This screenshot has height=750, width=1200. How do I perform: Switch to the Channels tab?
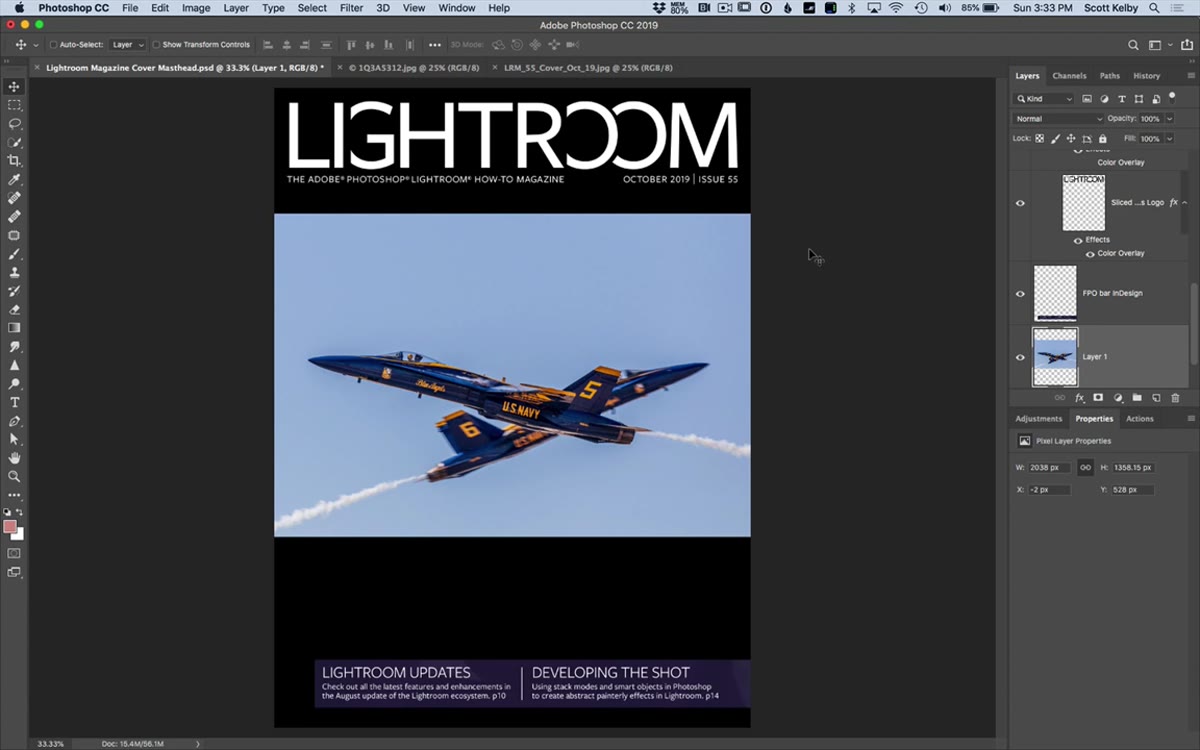coord(1069,76)
